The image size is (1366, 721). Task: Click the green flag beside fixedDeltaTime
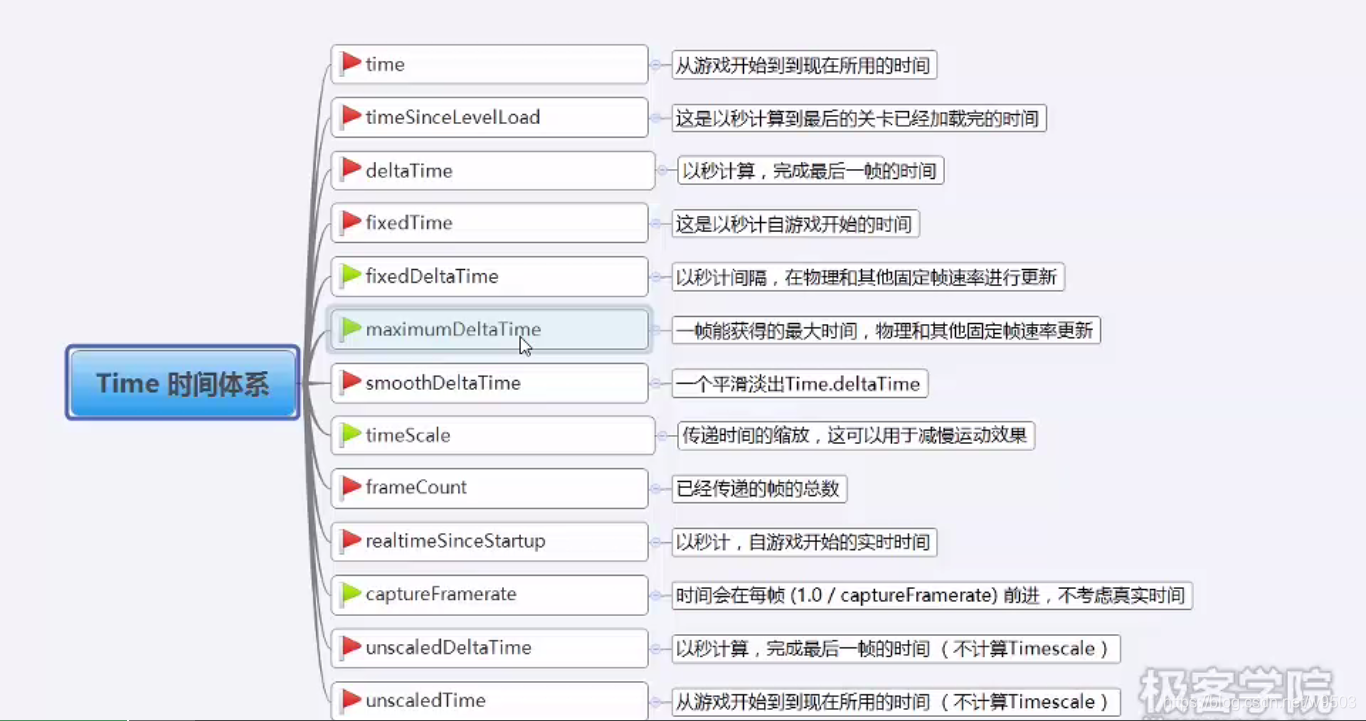pos(351,276)
